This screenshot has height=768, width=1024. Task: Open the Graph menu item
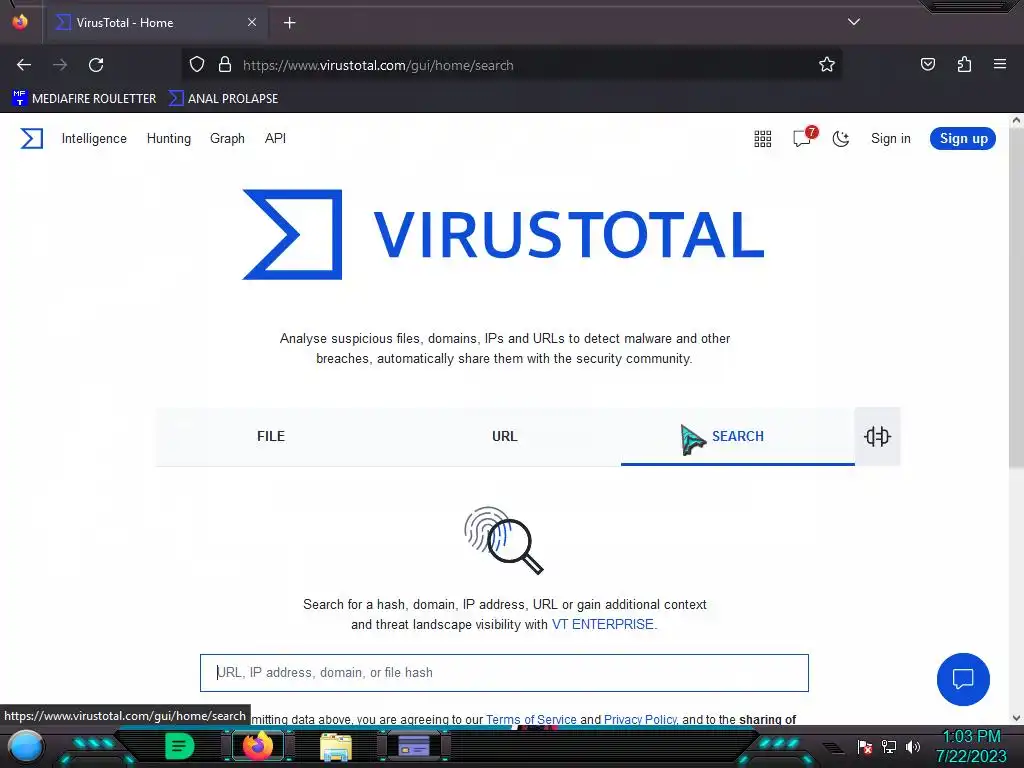[227, 138]
